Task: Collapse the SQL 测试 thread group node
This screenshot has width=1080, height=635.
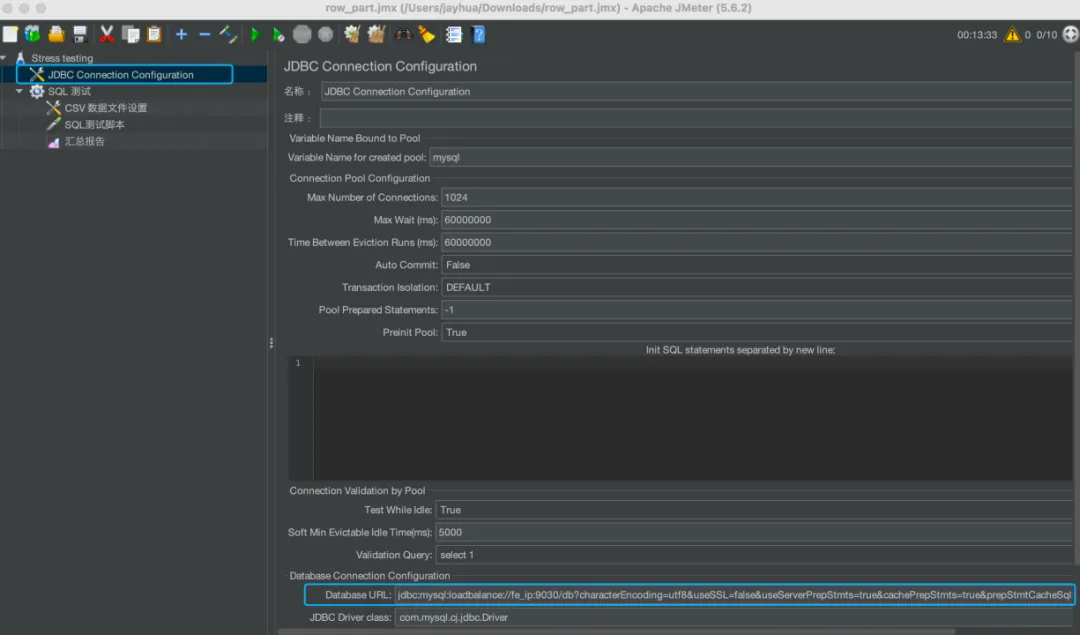Action: 19,91
